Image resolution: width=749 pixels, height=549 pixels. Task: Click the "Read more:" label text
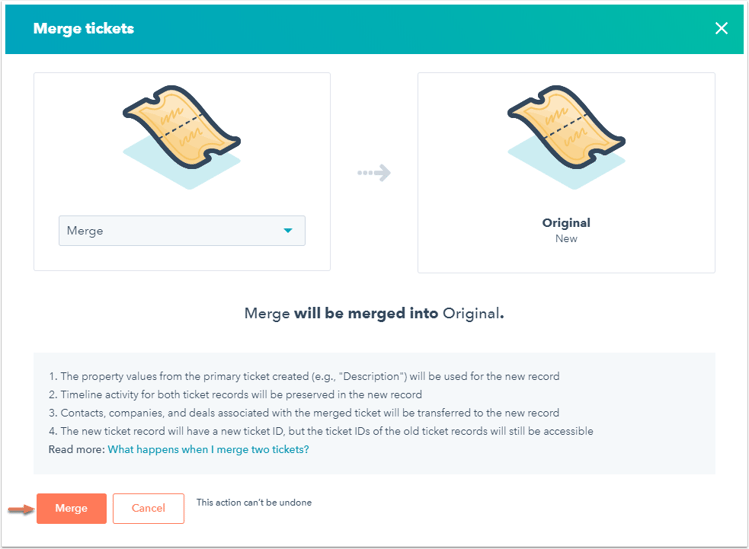76,450
